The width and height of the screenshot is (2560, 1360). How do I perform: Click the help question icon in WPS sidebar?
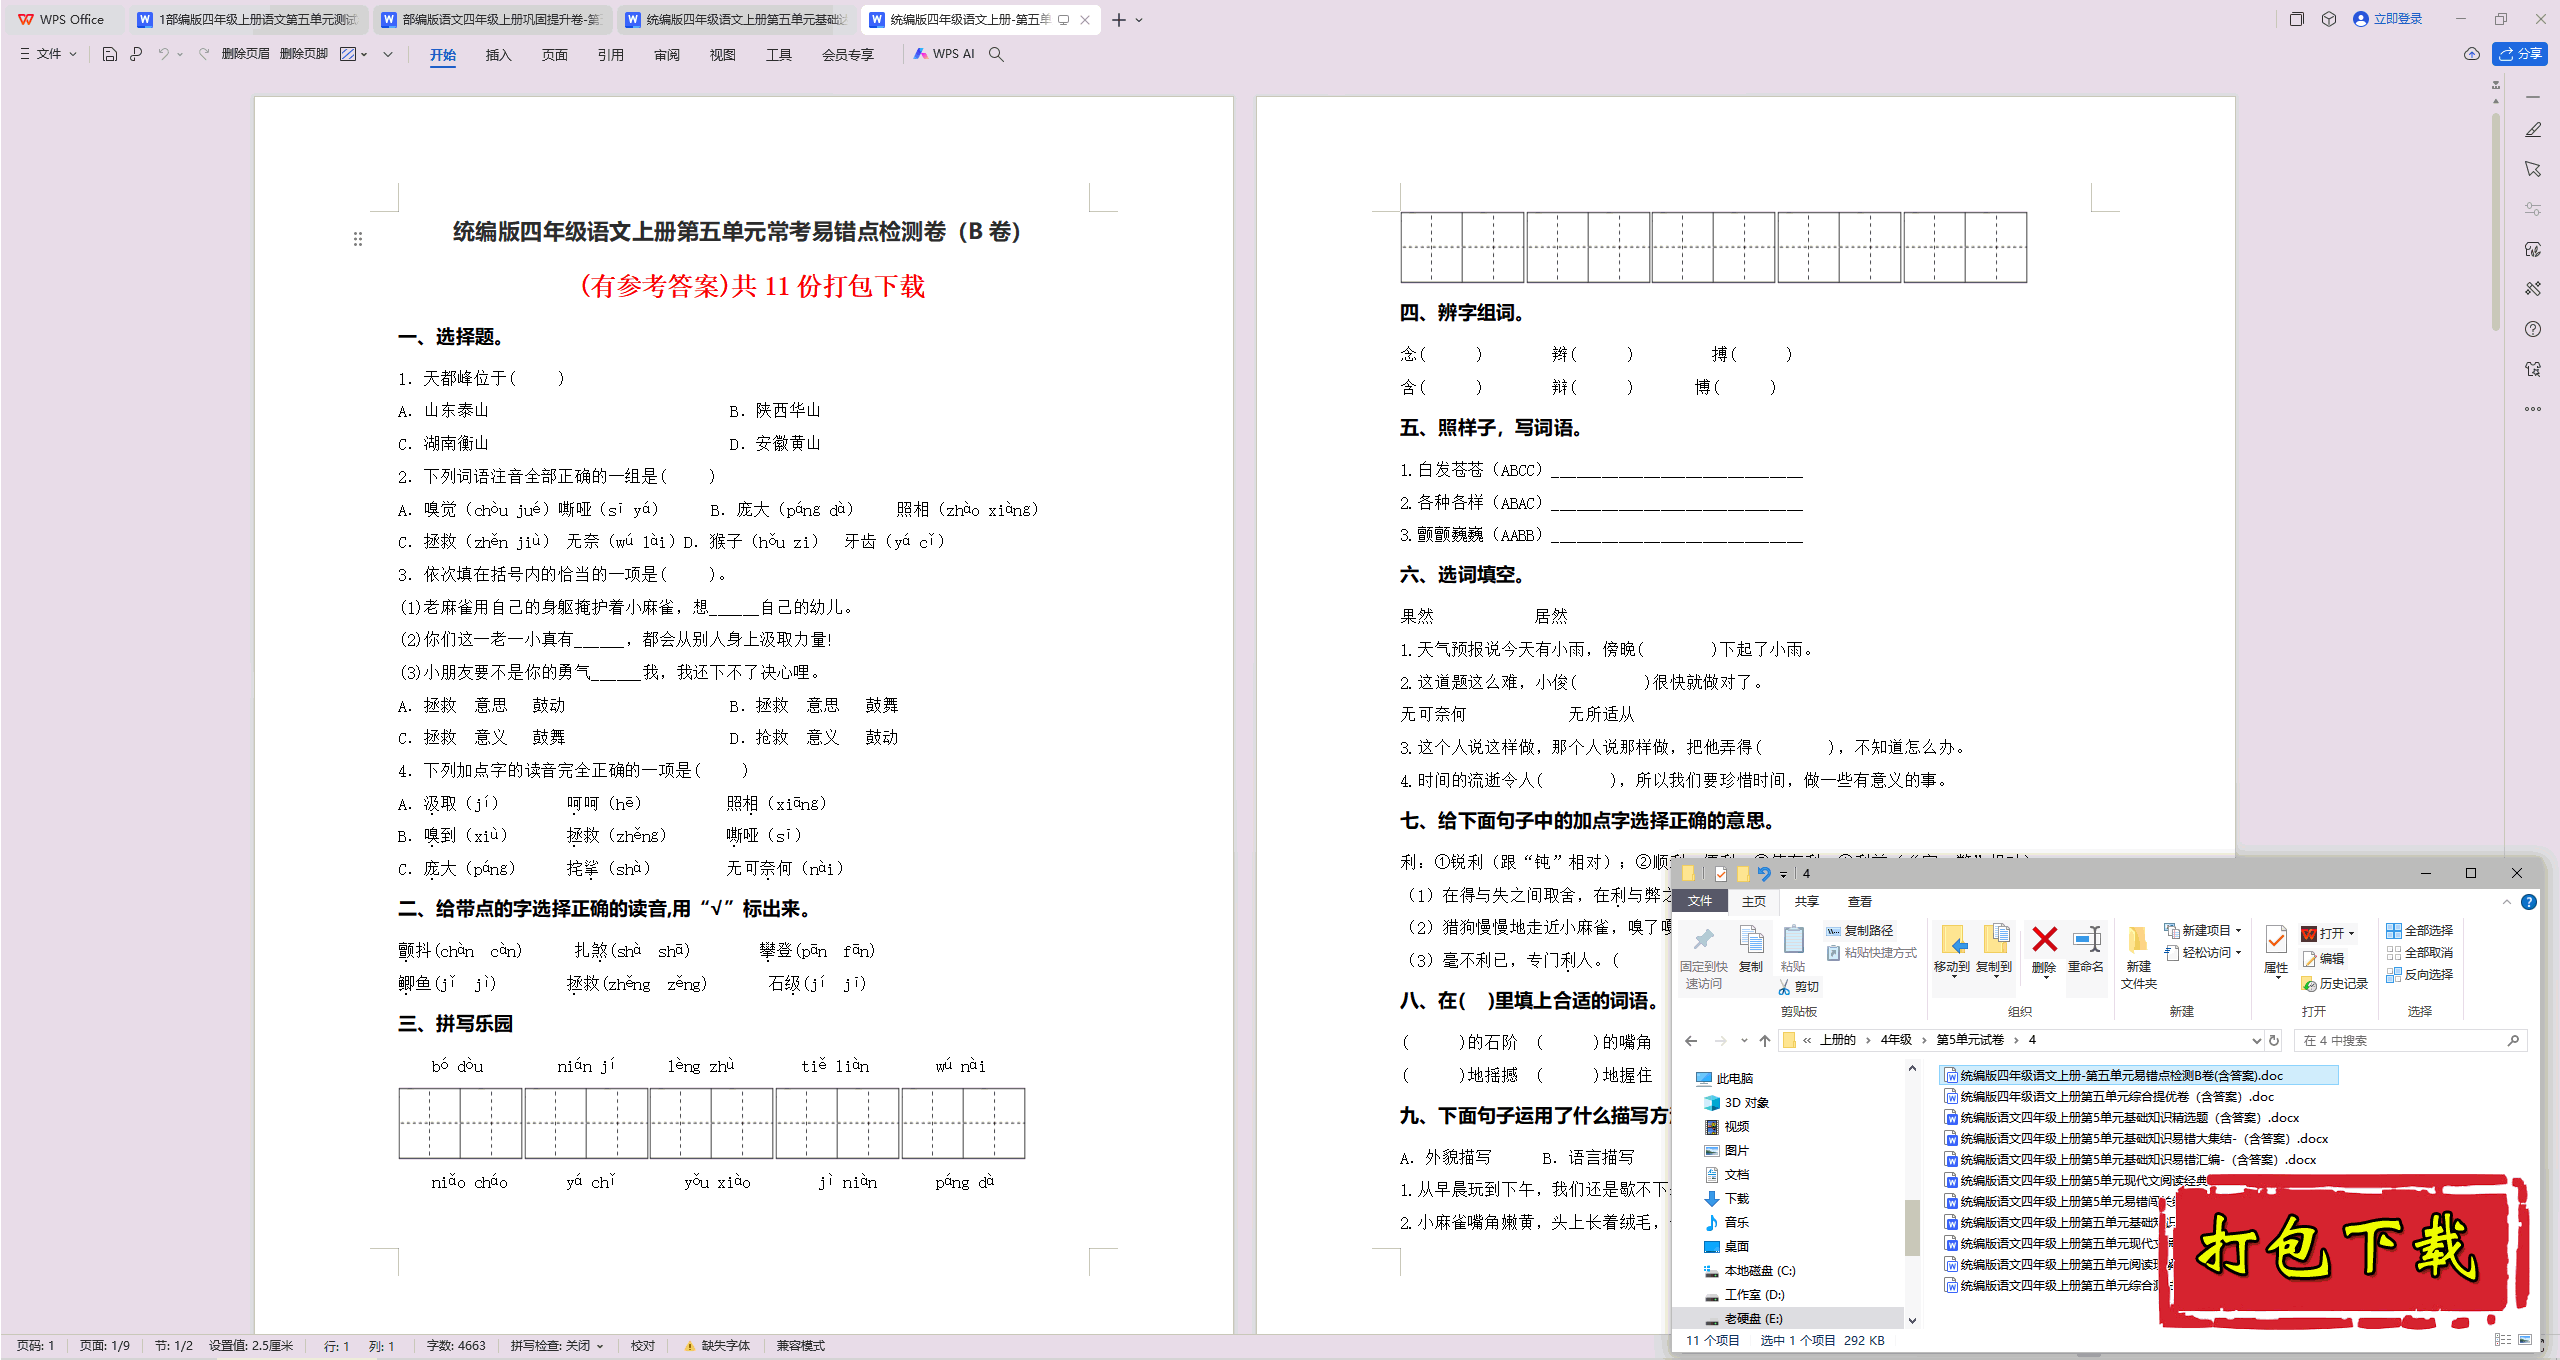tap(2533, 329)
